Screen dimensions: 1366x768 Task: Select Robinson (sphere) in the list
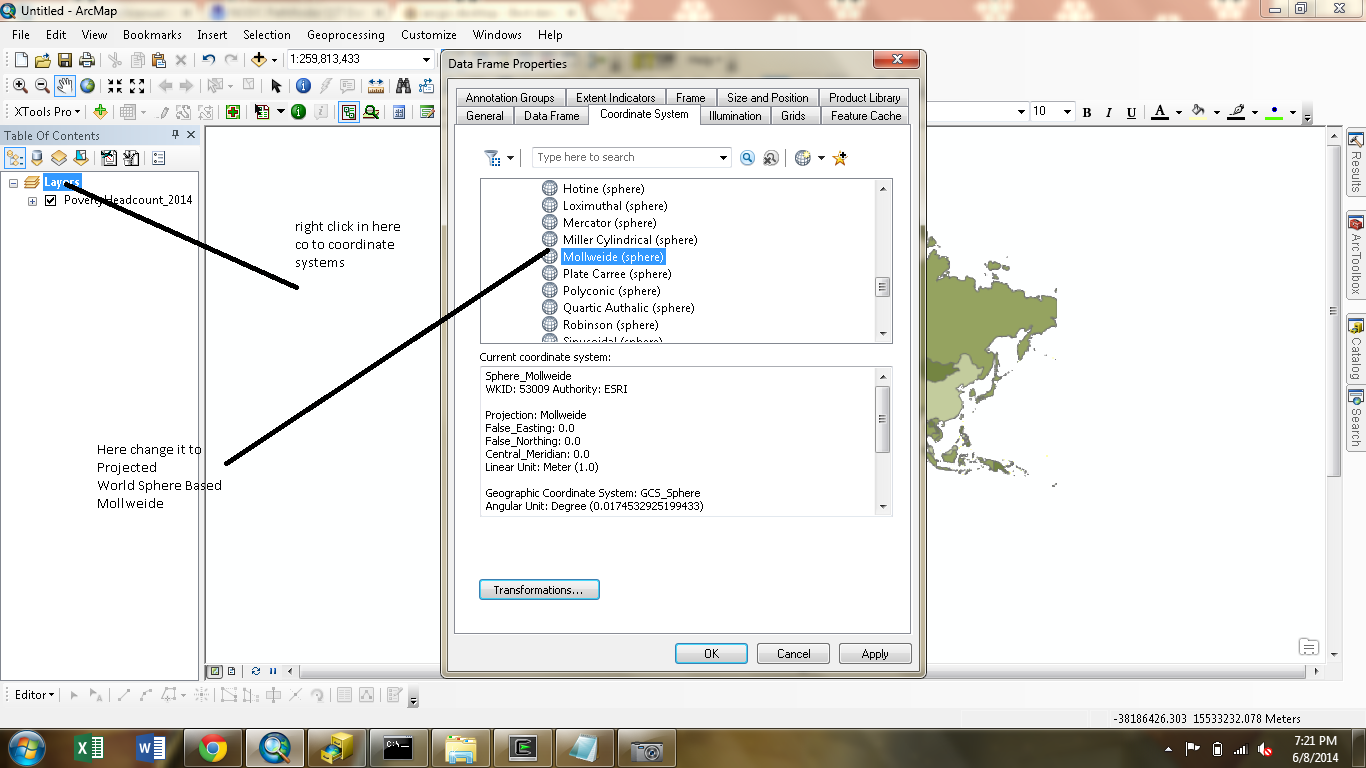(x=610, y=325)
